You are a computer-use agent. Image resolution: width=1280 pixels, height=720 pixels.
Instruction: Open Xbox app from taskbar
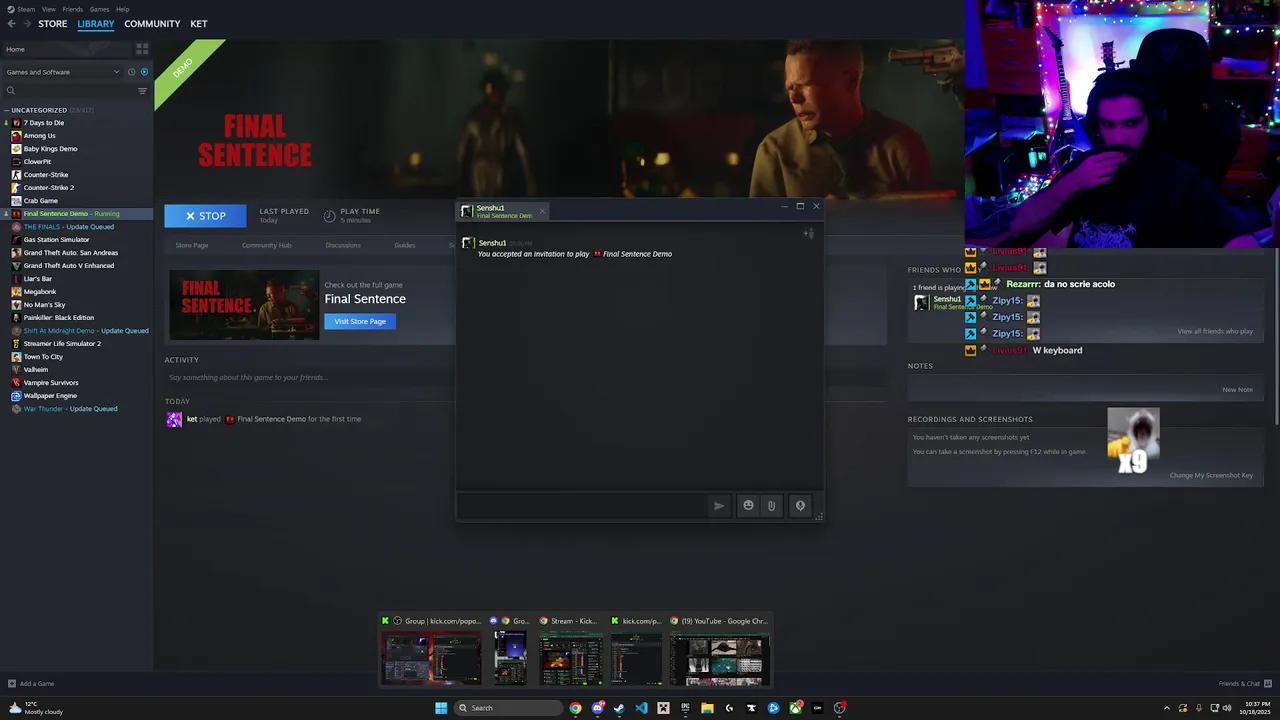tap(795, 708)
